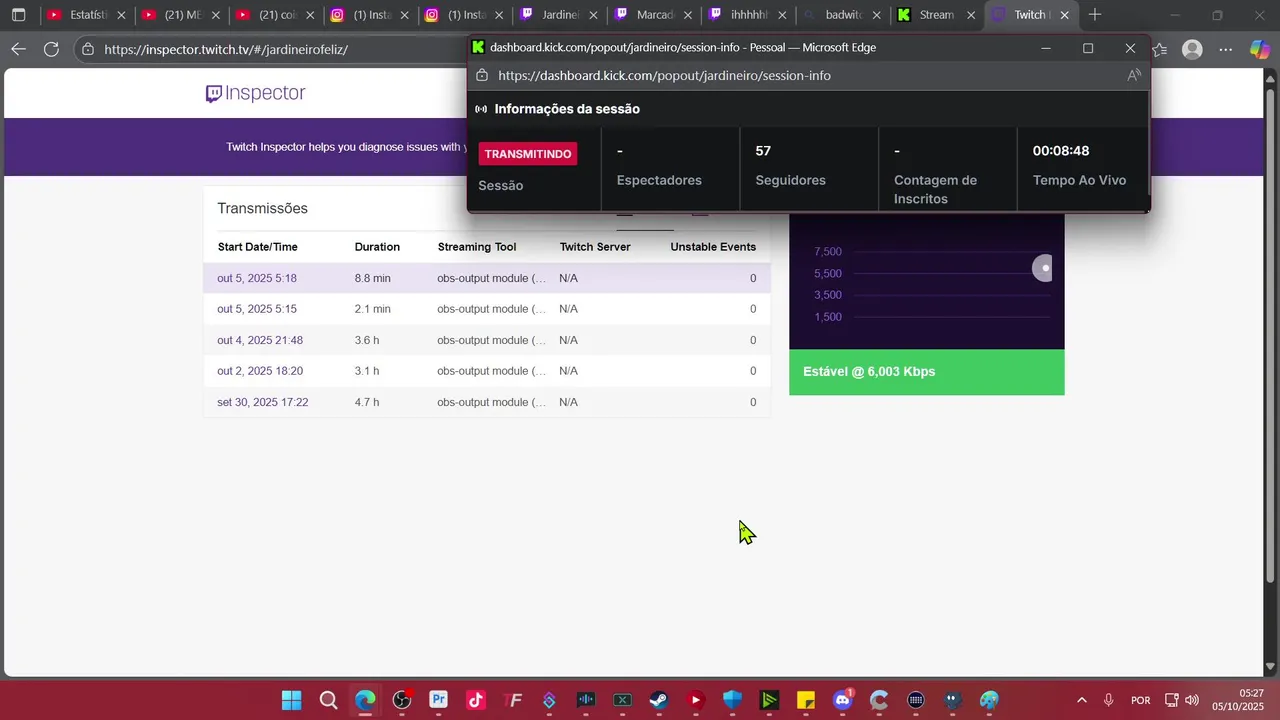Click POR language indicator in tray
The width and height of the screenshot is (1280, 720).
tap(1141, 700)
